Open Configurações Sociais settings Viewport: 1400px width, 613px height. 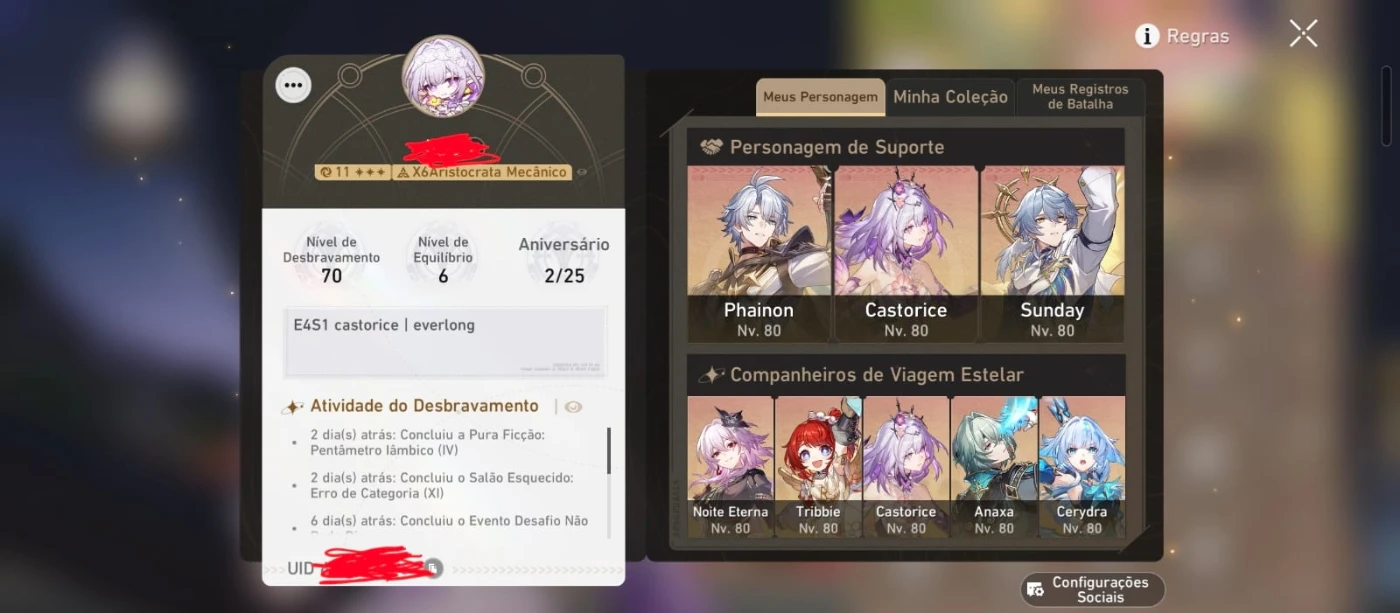(x=1092, y=589)
